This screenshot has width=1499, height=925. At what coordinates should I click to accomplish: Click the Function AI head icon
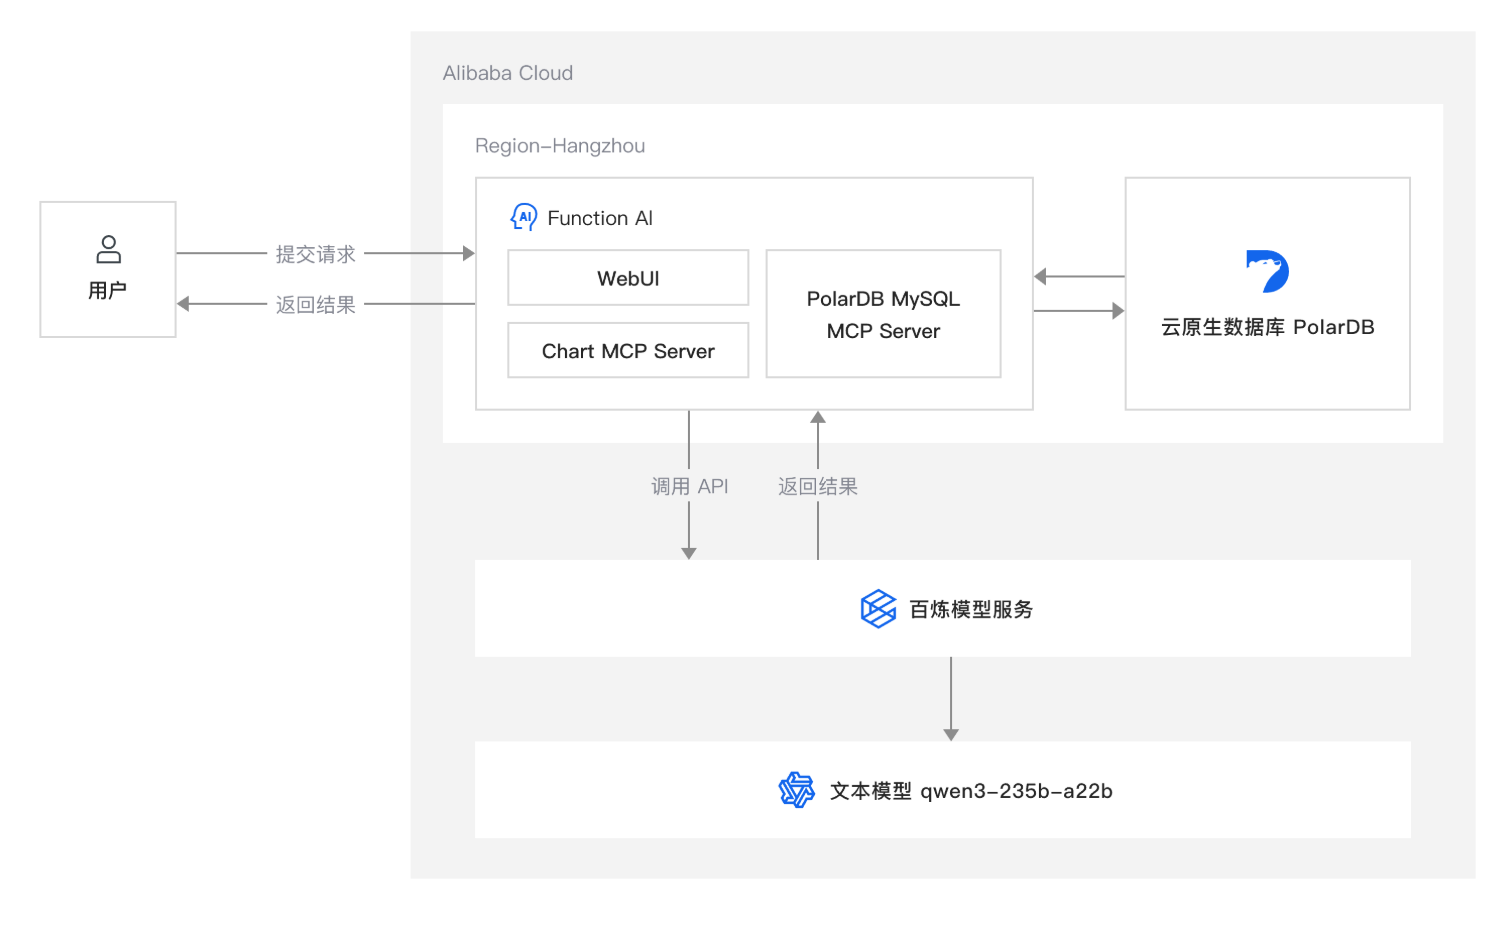pos(524,217)
